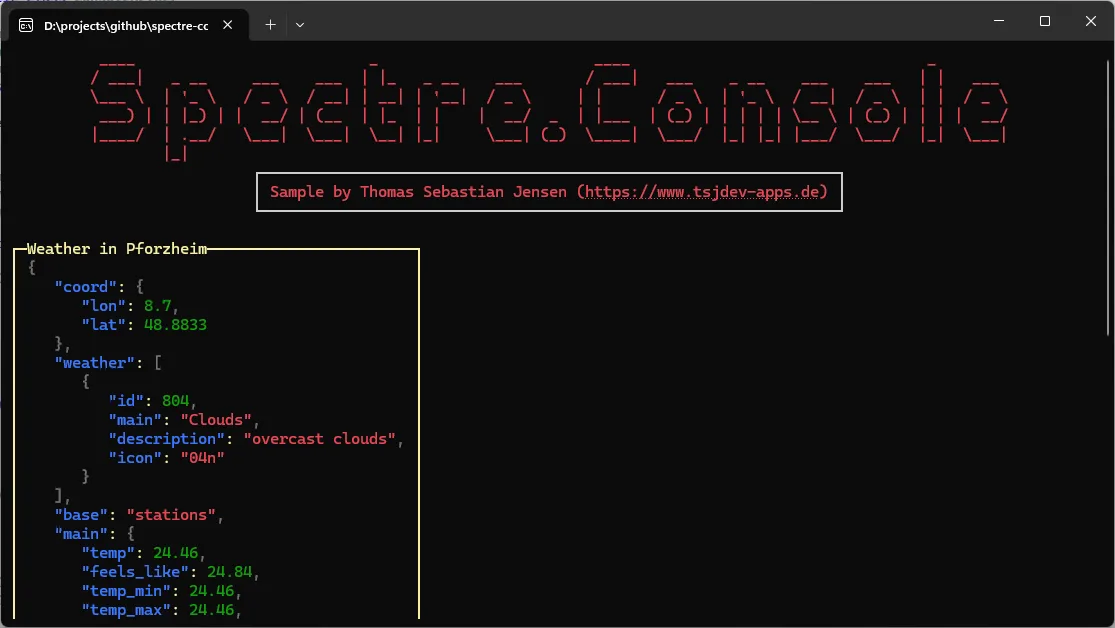
Task: Click the "coord" JSON key
Action: click(85, 287)
